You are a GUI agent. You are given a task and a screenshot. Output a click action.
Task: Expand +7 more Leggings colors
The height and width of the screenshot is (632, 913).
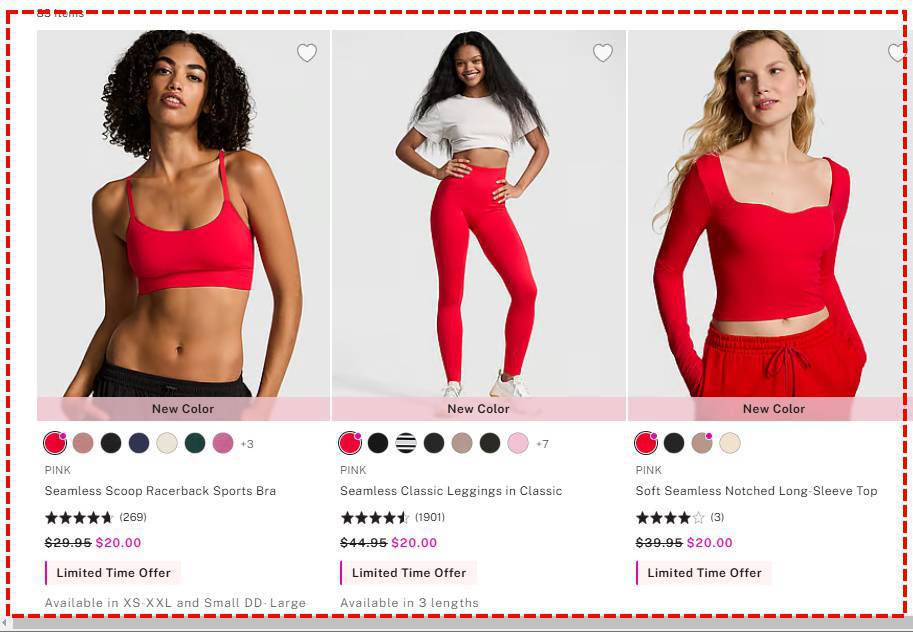[542, 444]
